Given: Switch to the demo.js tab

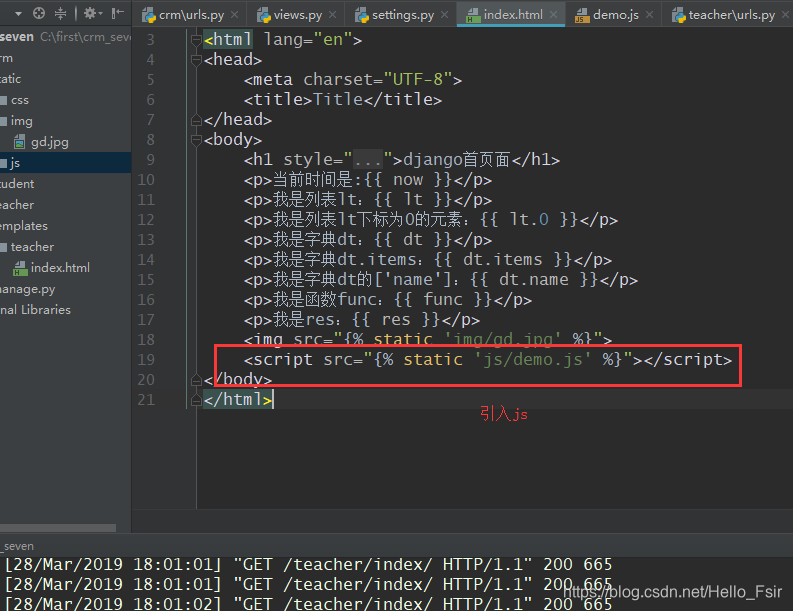Looking at the screenshot, I should (x=615, y=15).
